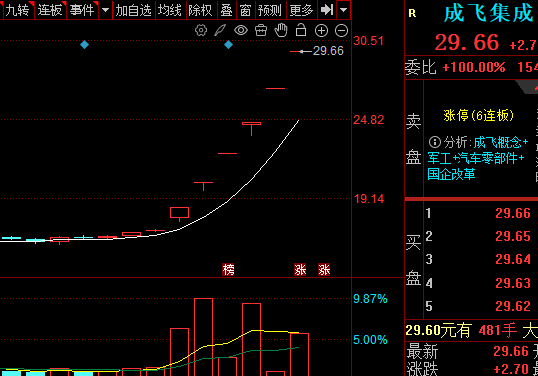The width and height of the screenshot is (538, 376).
Task: Open the toolbox briefcase icon
Action: coord(261,31)
